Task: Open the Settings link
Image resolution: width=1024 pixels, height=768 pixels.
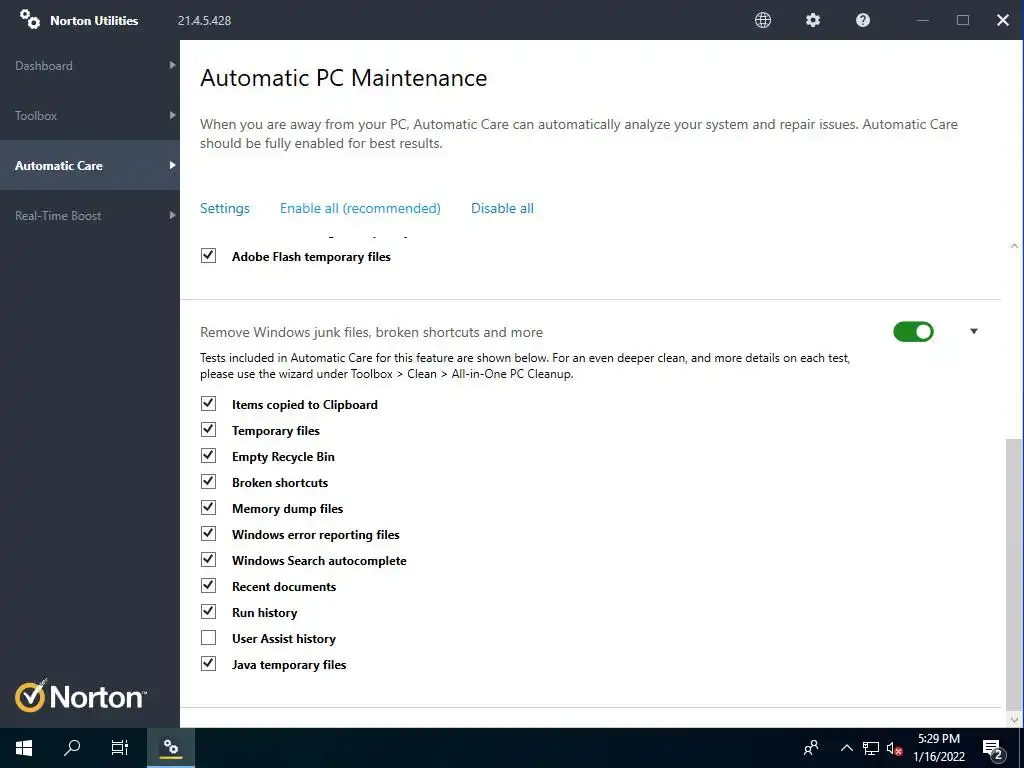Action: tap(225, 208)
